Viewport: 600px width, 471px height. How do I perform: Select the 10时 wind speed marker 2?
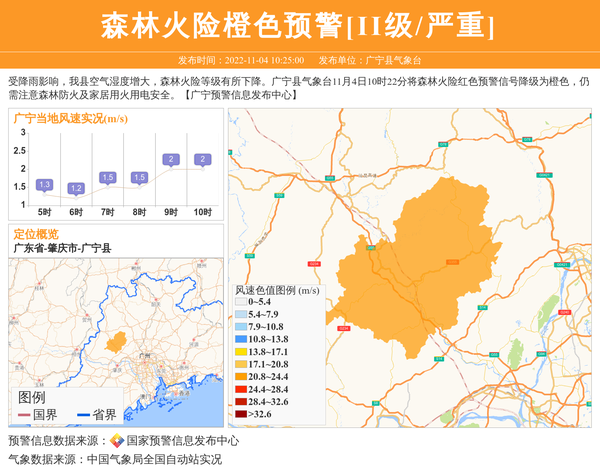[x=203, y=160]
